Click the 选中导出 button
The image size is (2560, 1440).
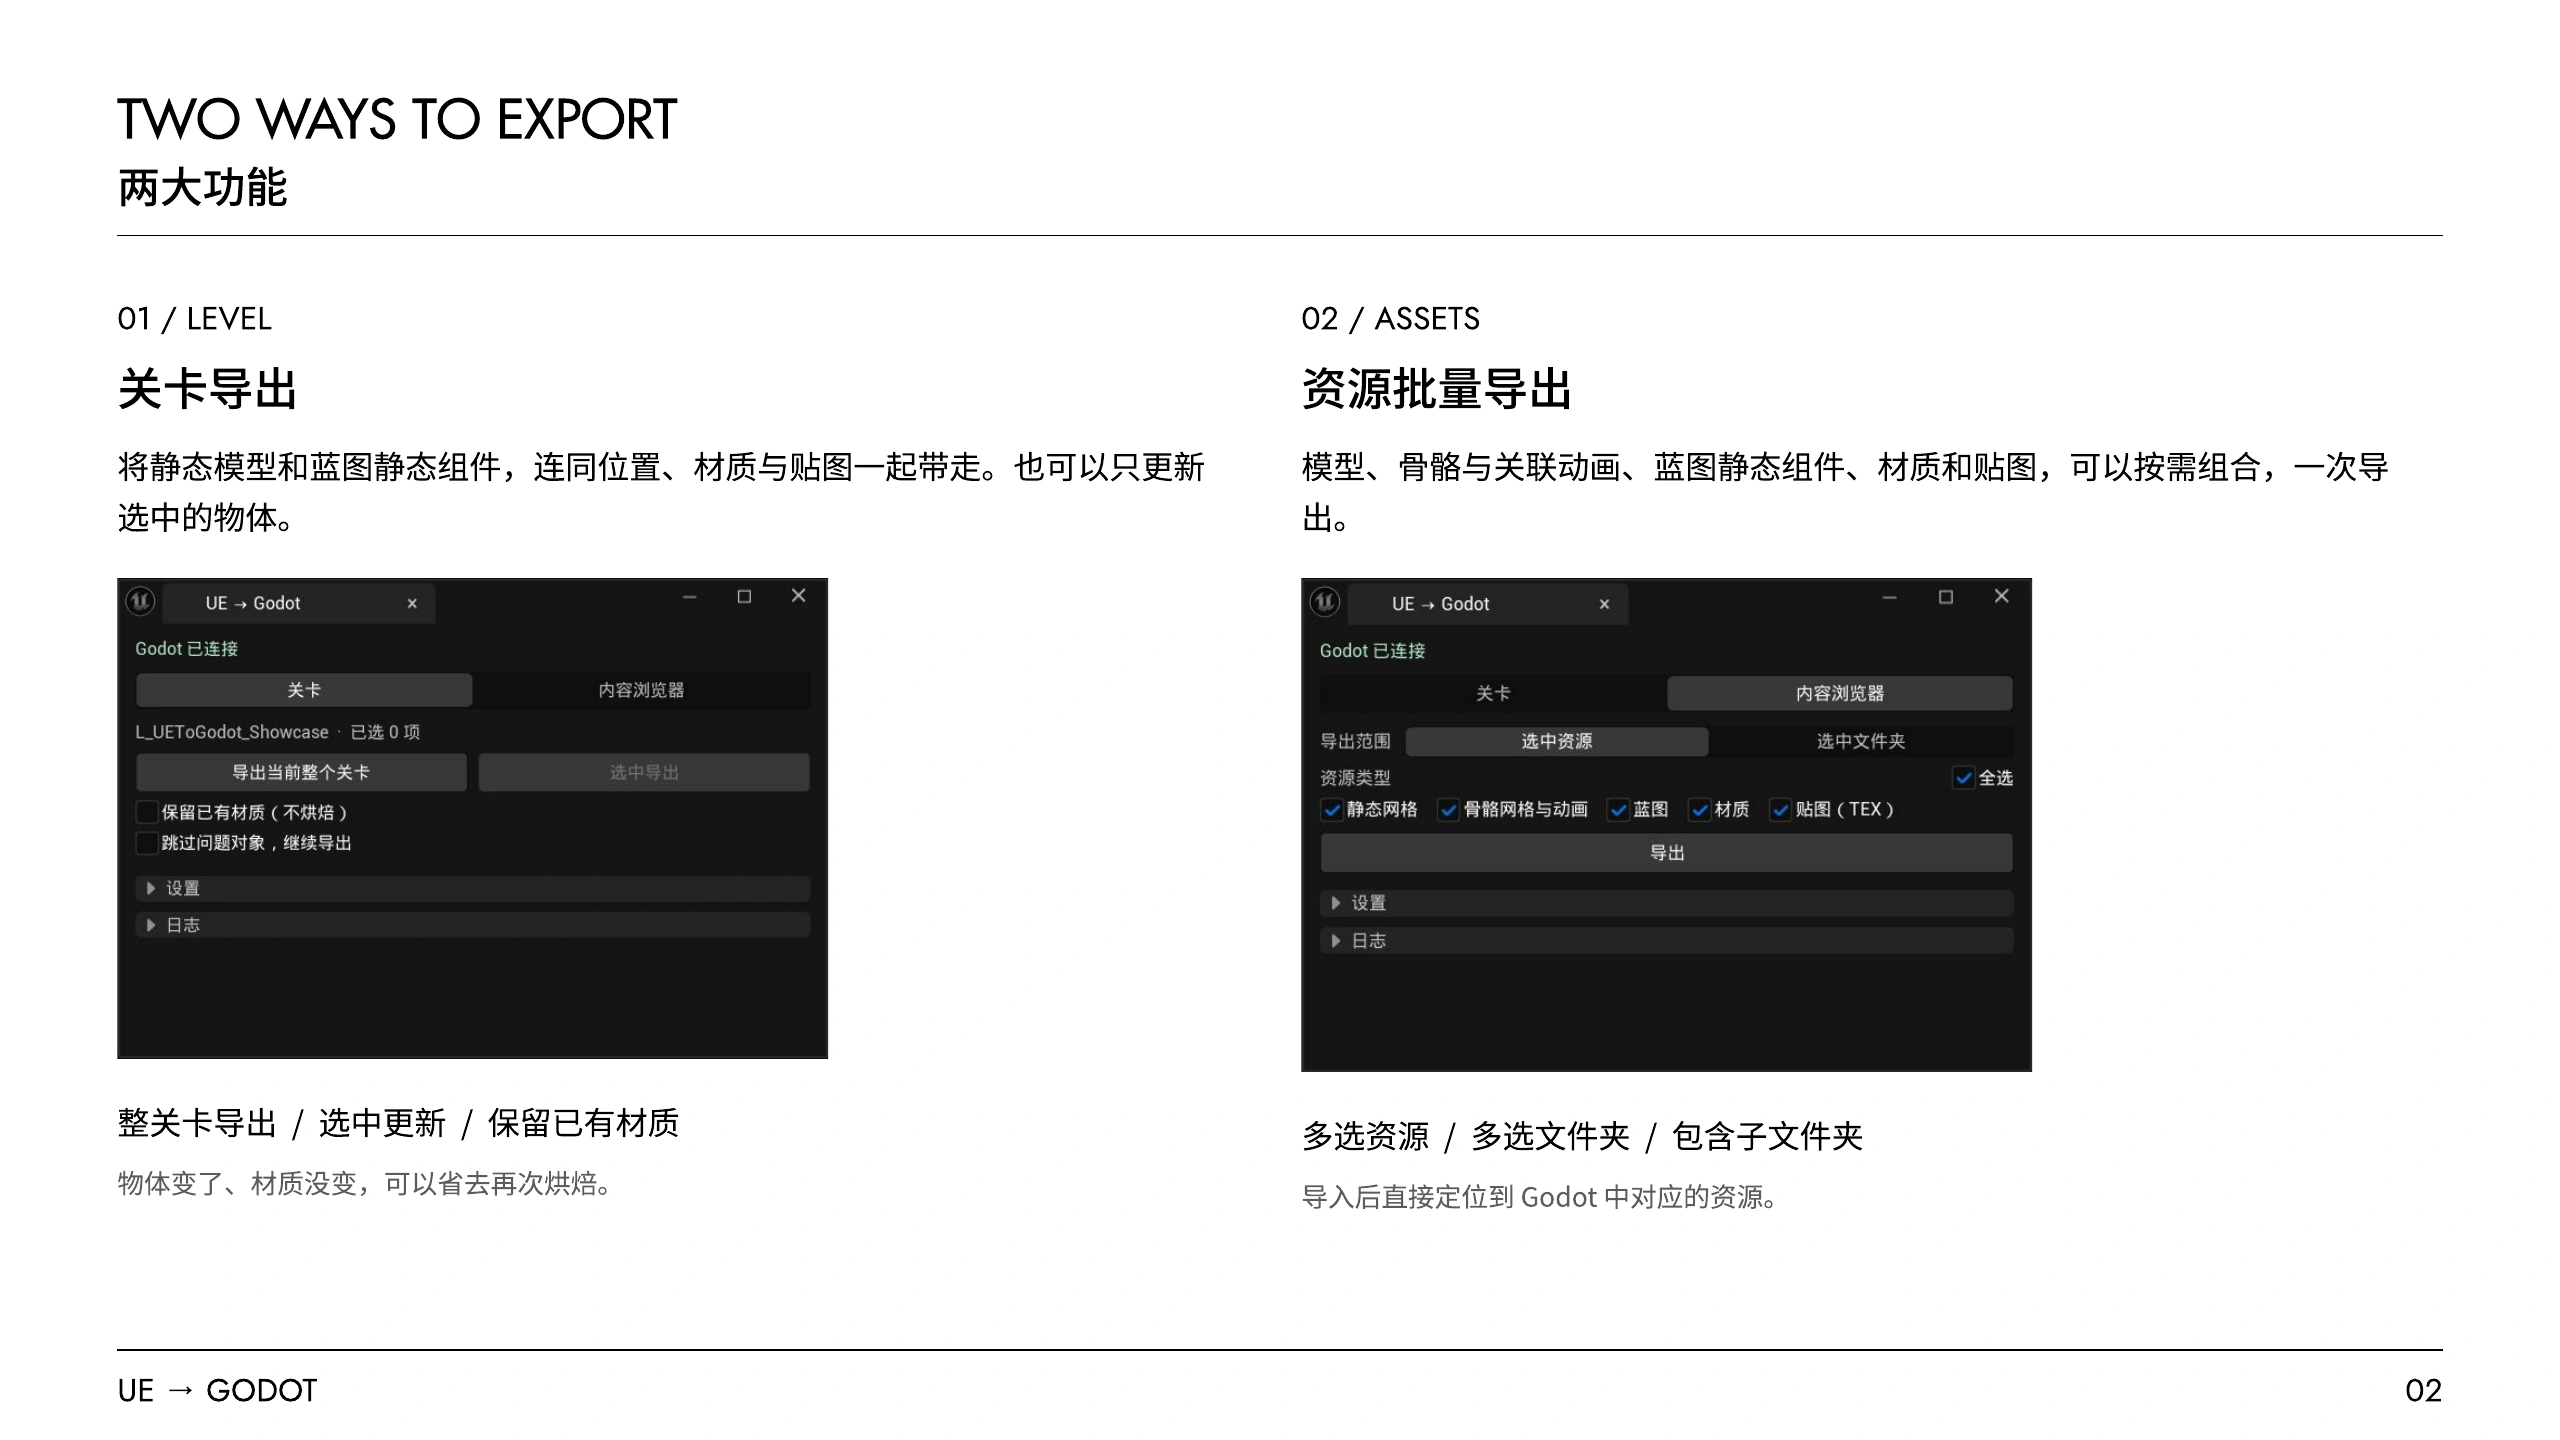[x=644, y=772]
